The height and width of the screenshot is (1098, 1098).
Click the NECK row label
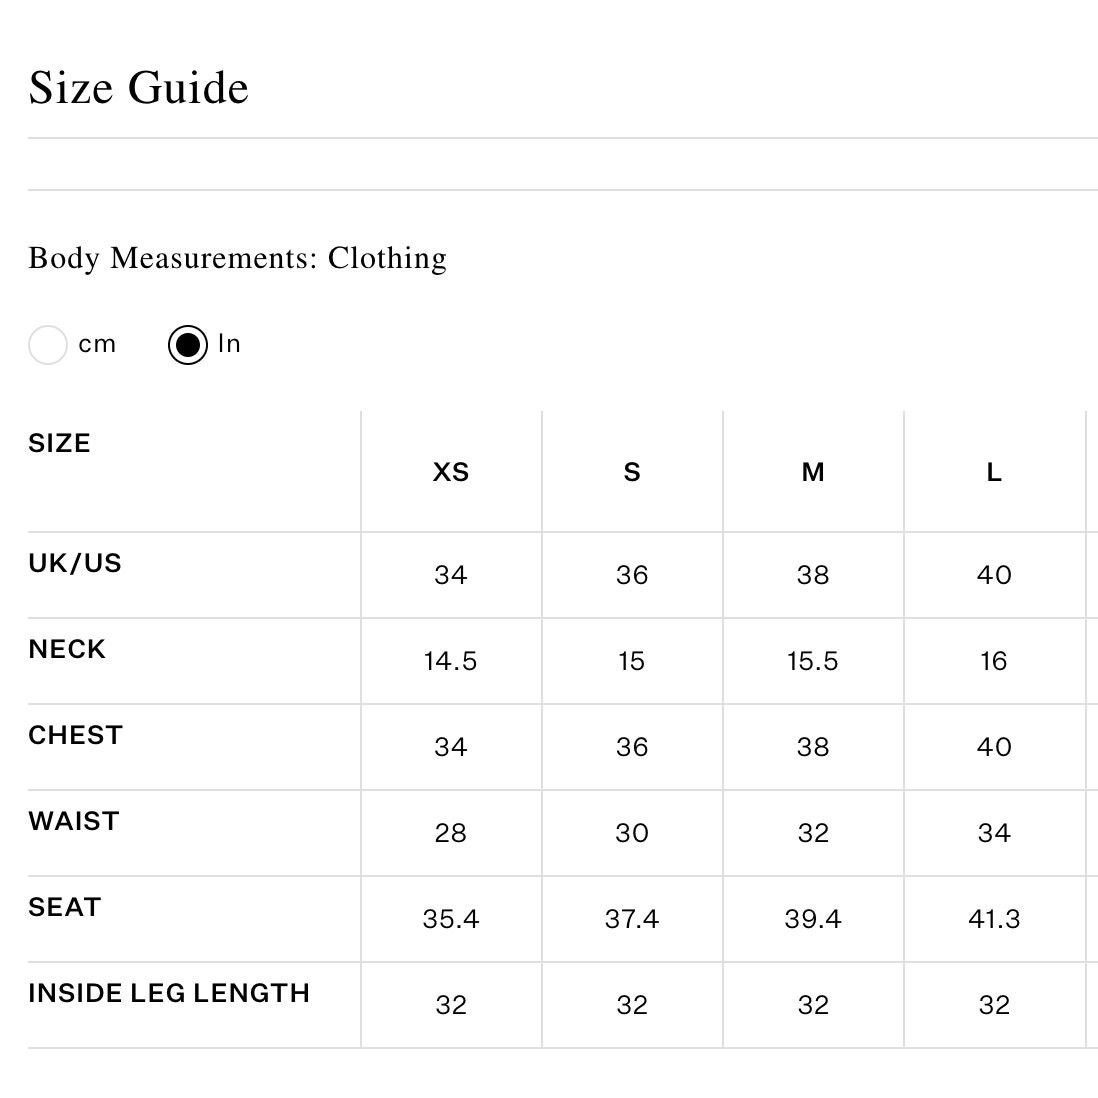click(67, 649)
